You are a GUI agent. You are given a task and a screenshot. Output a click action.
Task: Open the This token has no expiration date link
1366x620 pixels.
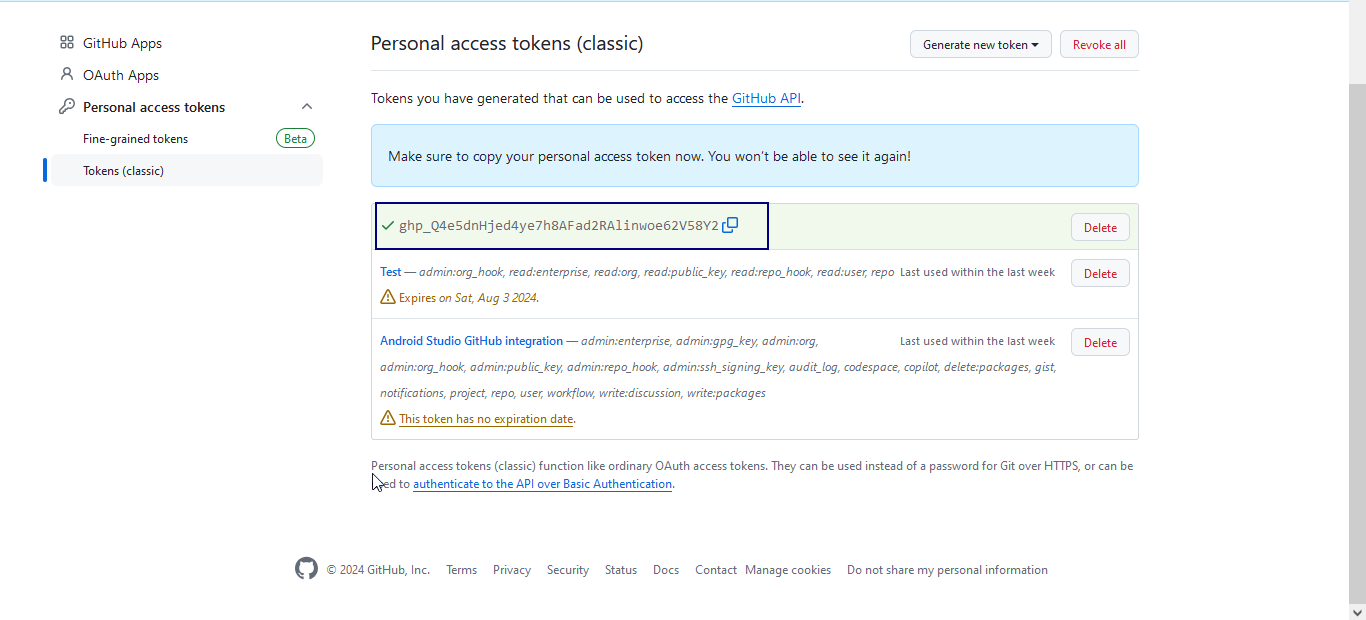pyautogui.click(x=486, y=419)
